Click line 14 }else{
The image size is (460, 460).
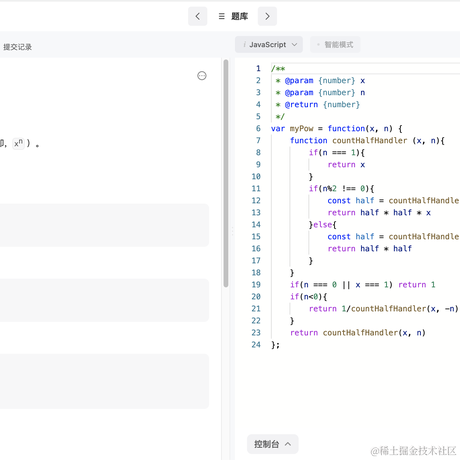[x=323, y=225]
